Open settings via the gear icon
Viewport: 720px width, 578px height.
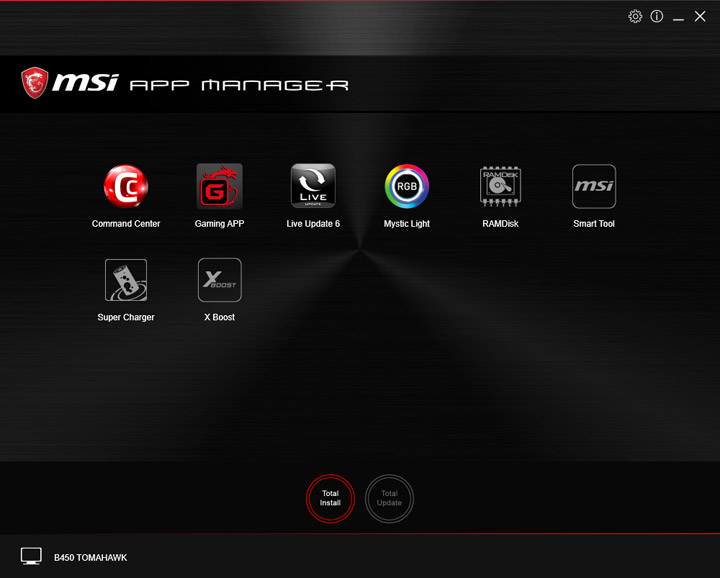coord(635,17)
